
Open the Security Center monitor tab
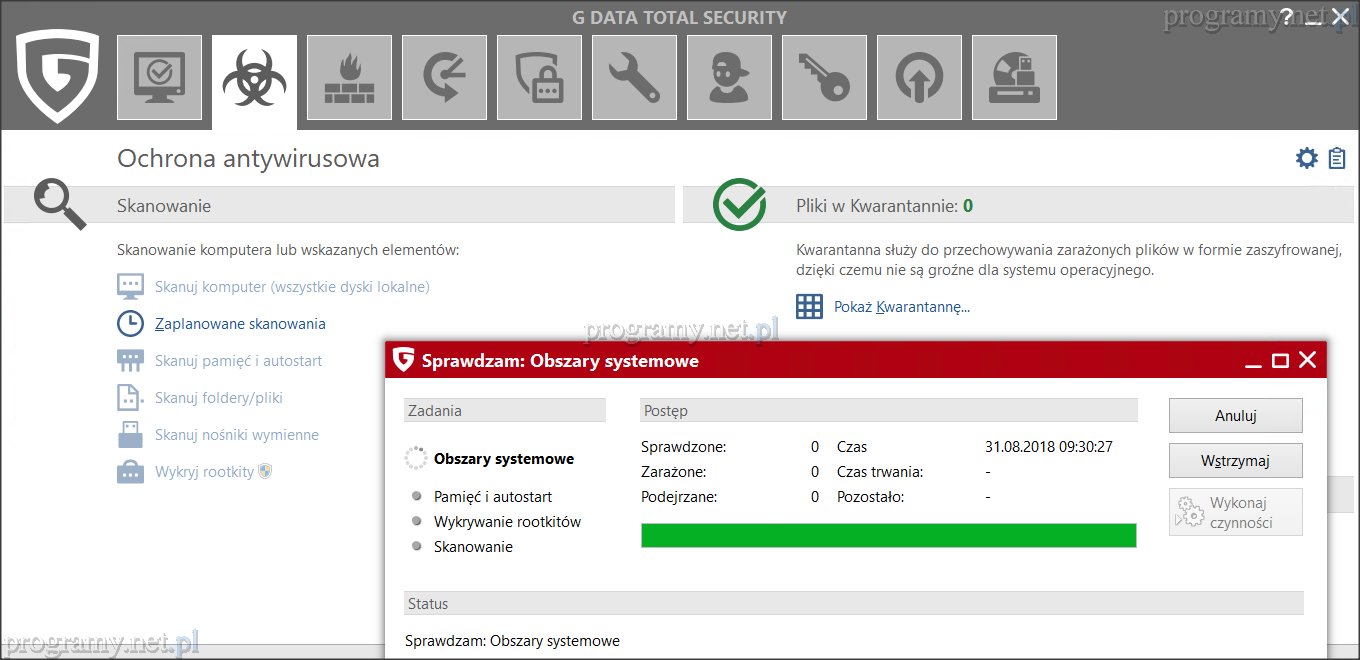coord(159,77)
